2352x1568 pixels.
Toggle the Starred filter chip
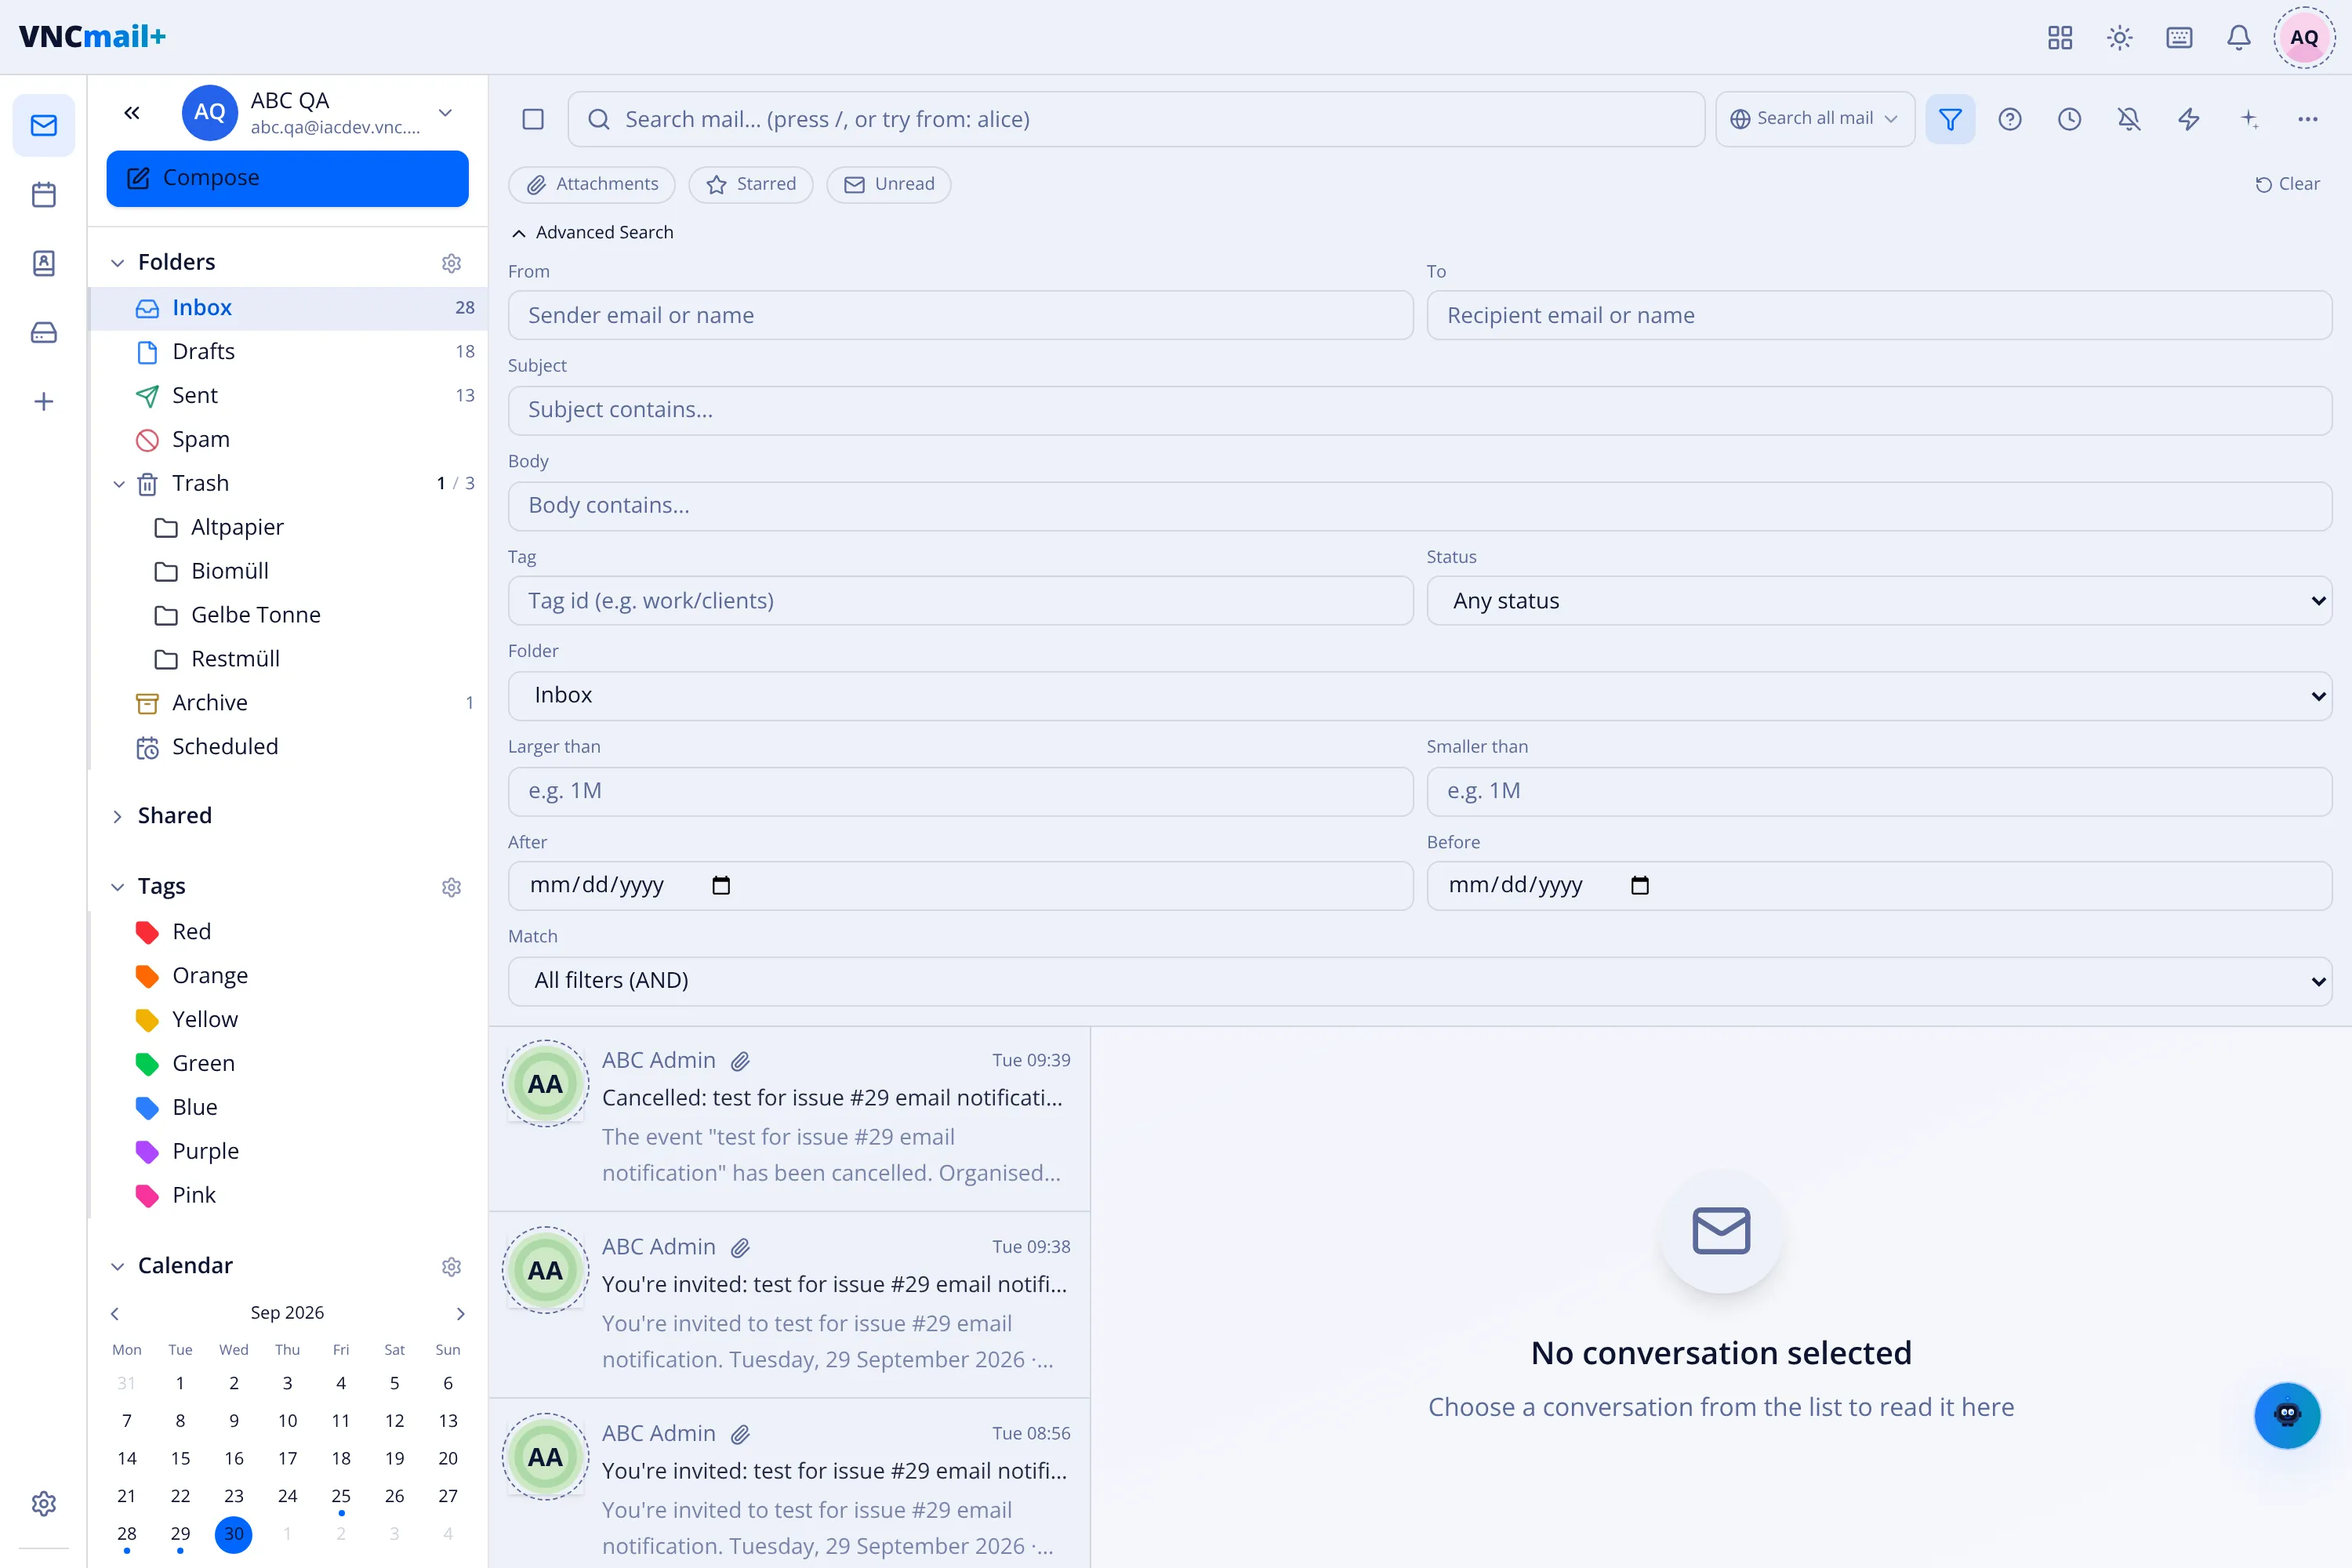point(751,184)
